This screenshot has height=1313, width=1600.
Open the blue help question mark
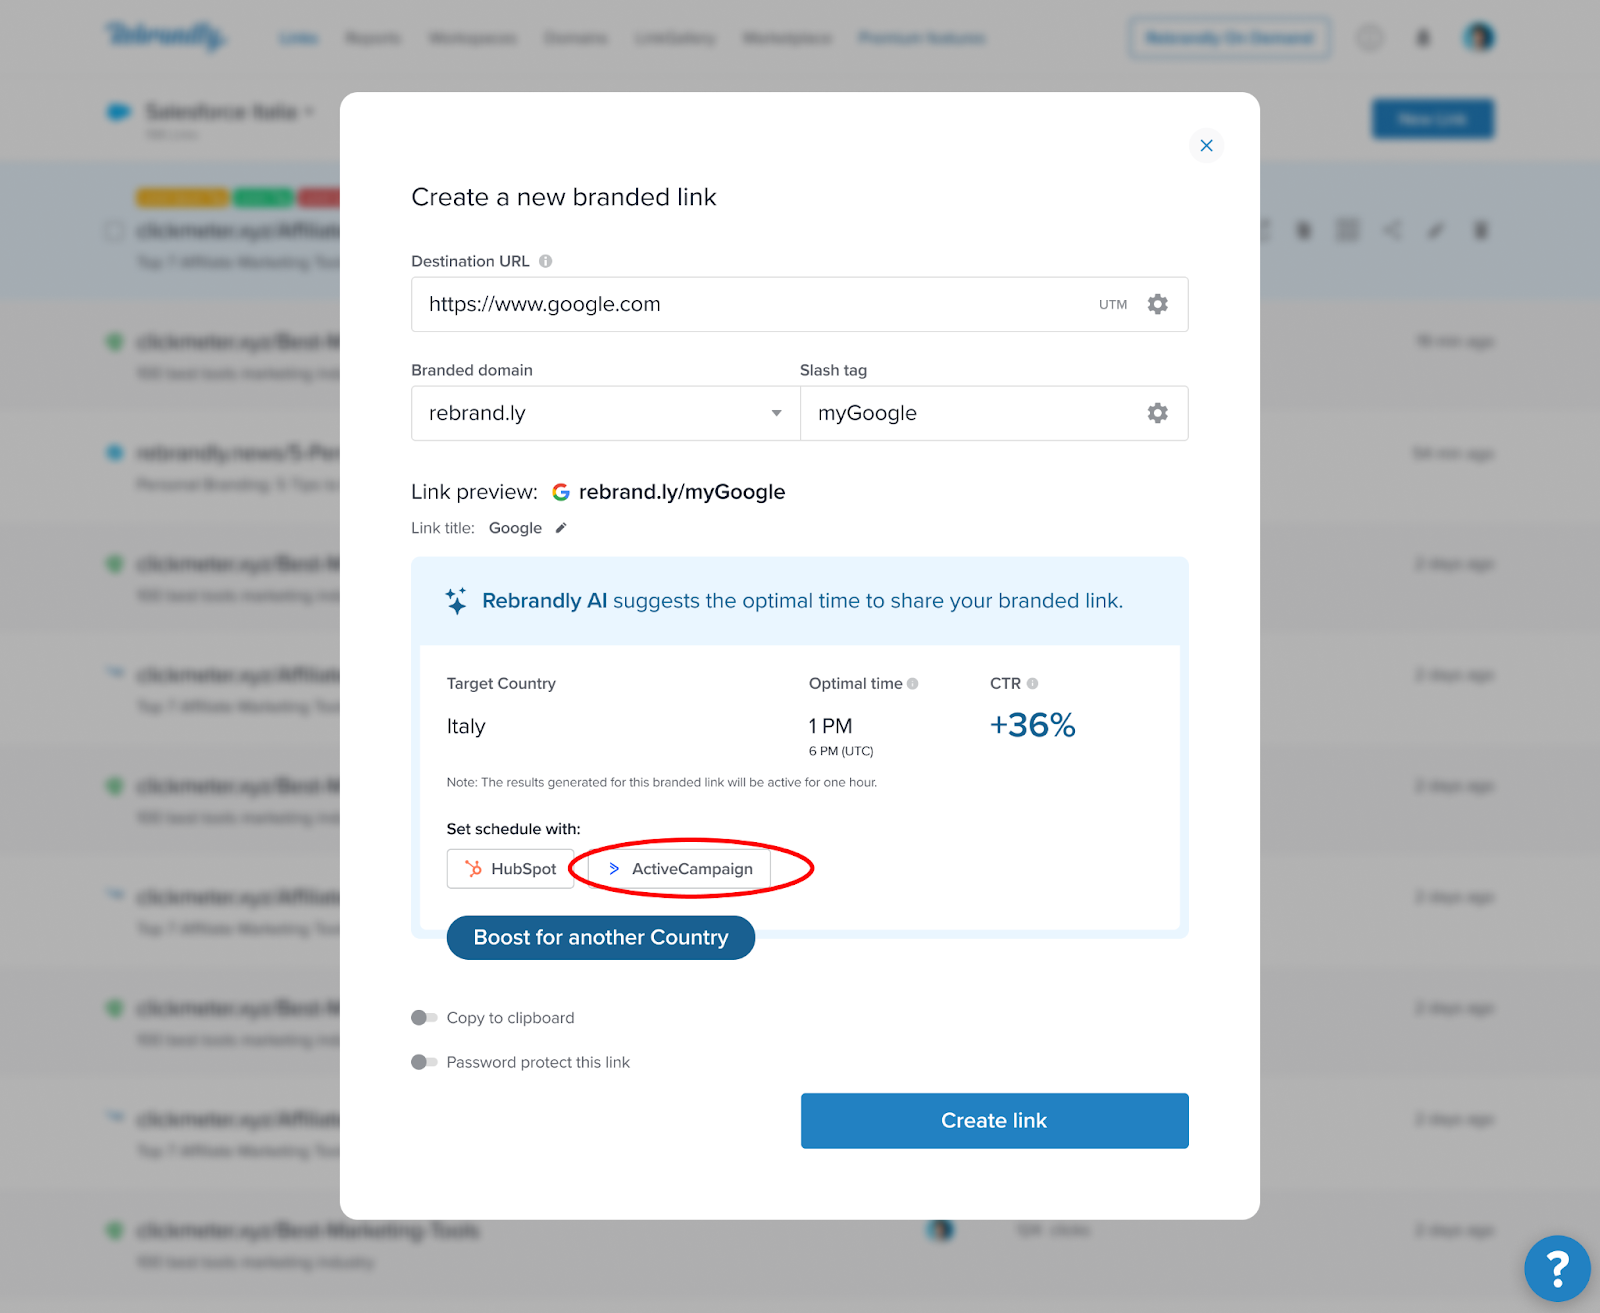tap(1556, 1268)
